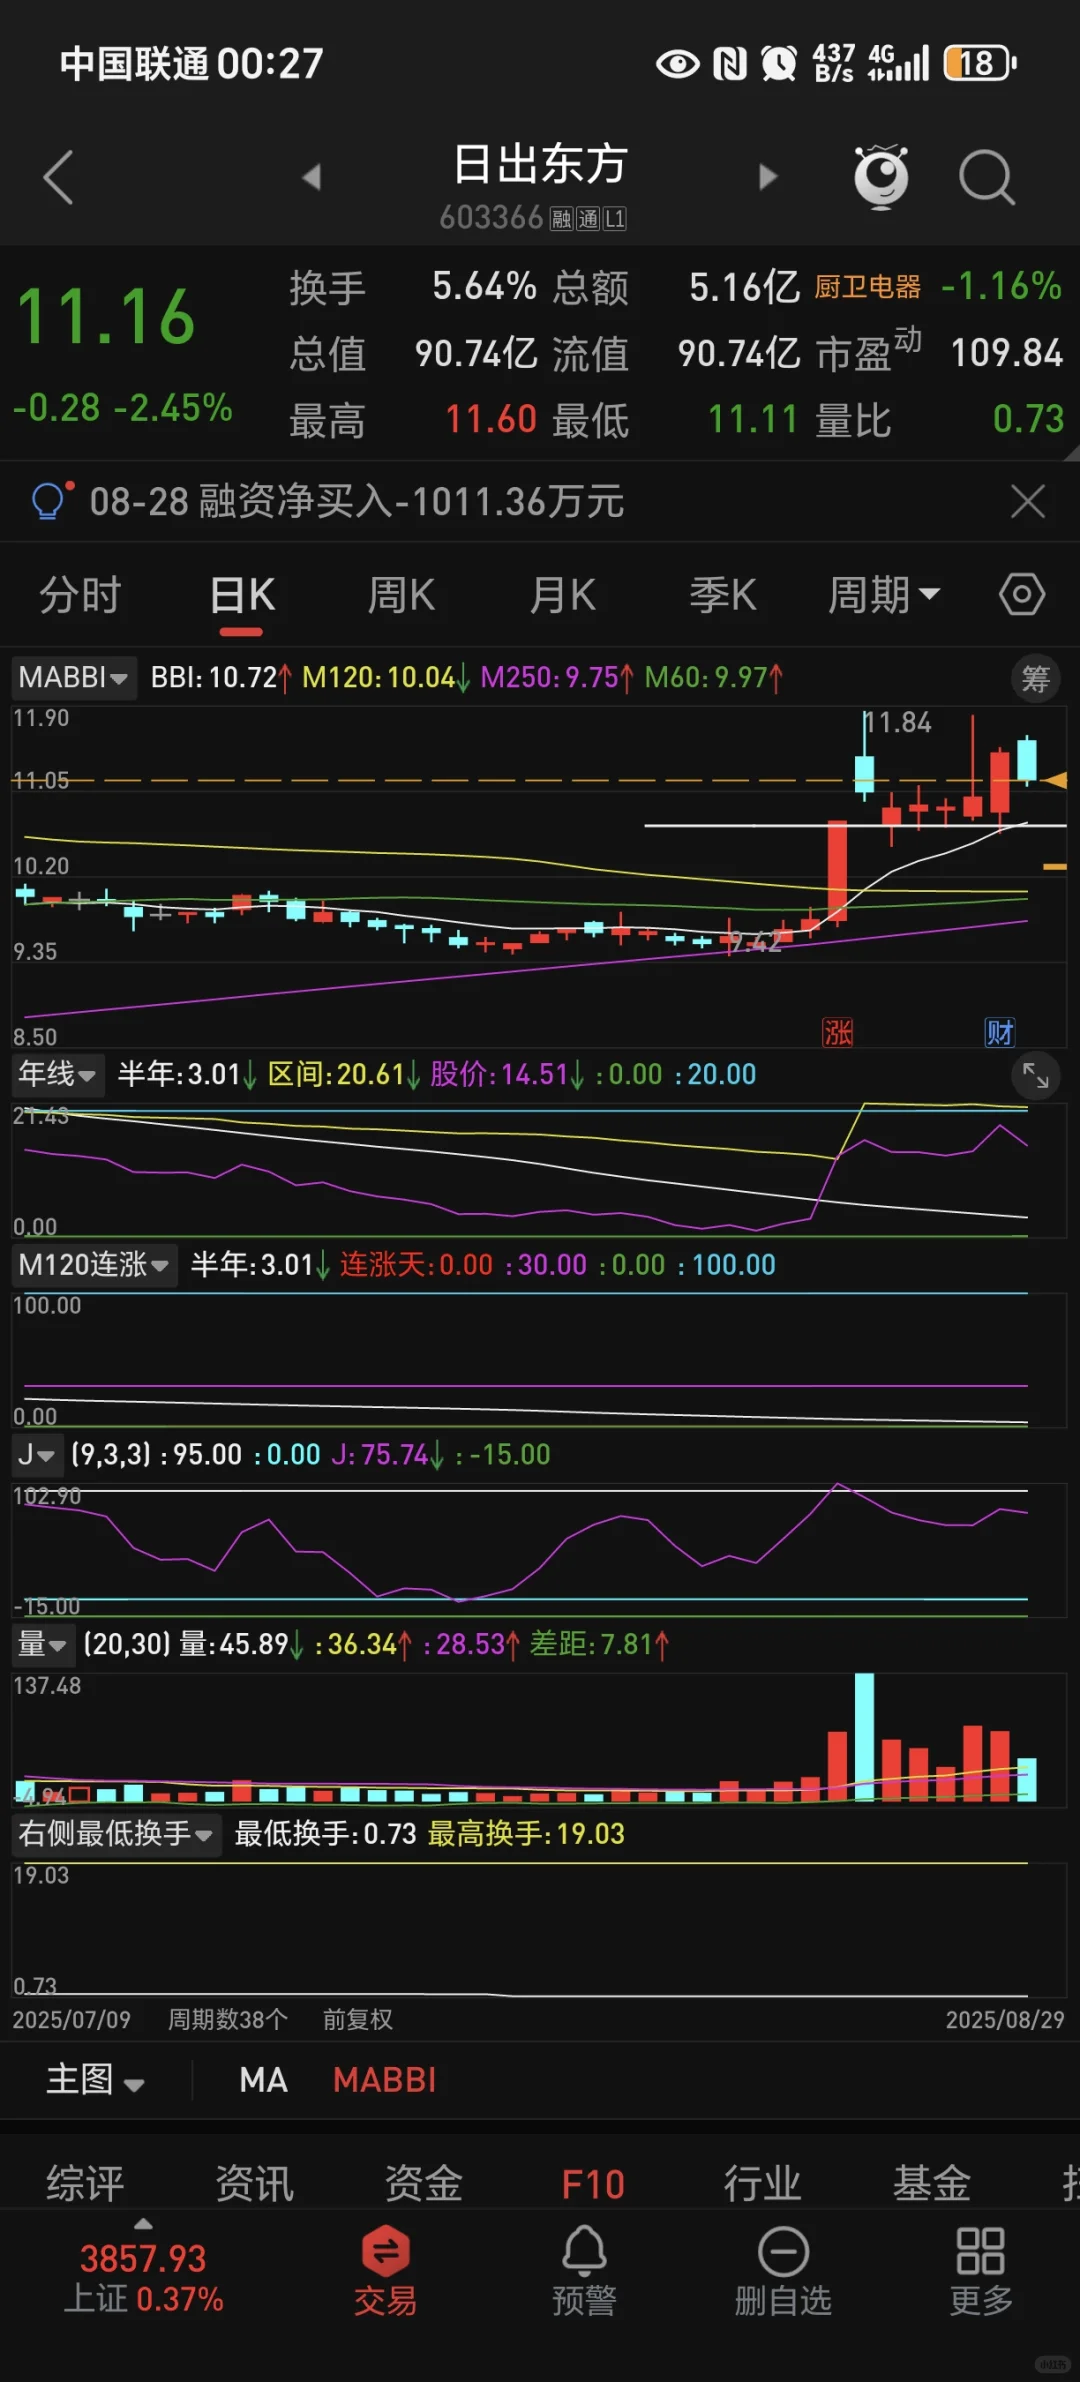Open the 资讯 tab
1080x2382 pixels.
(254, 2185)
